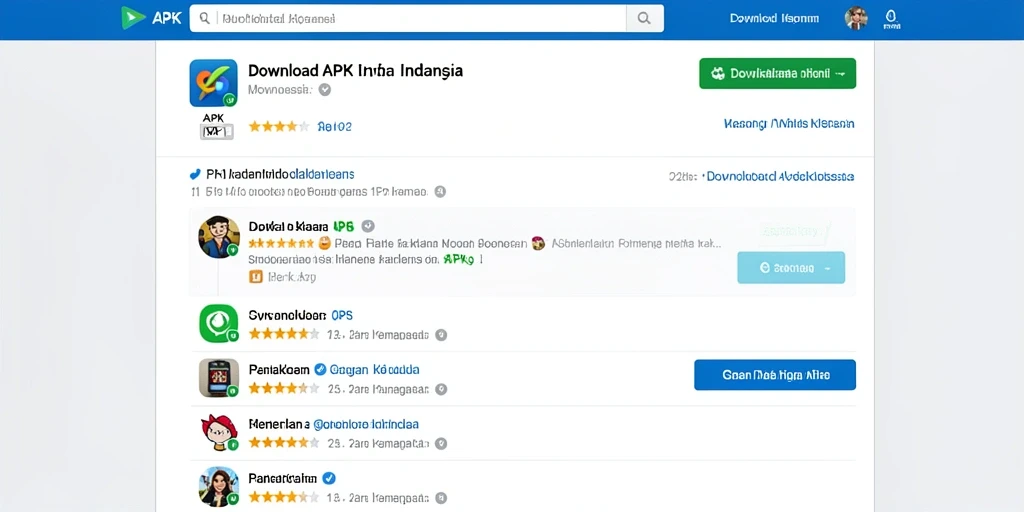Click the woman avatar icon of Panaeraiam
Screen dimensions: 1024x512
[219, 487]
